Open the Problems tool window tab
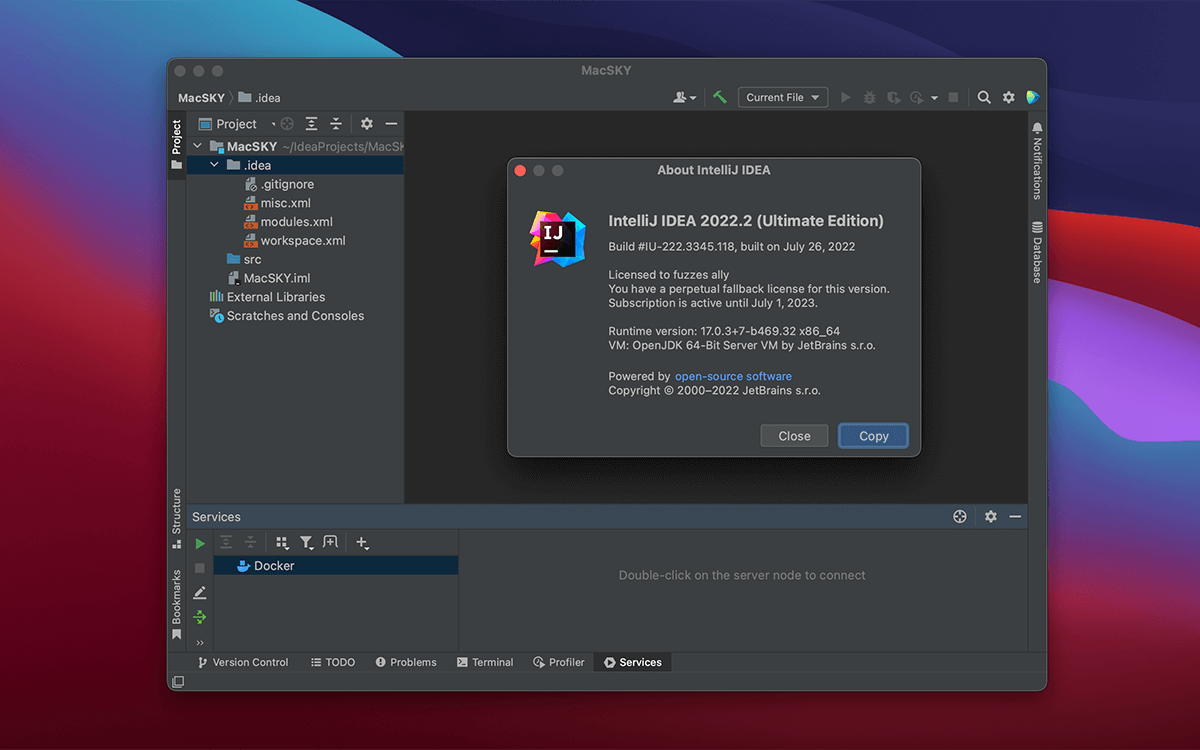This screenshot has height=750, width=1200. (406, 662)
